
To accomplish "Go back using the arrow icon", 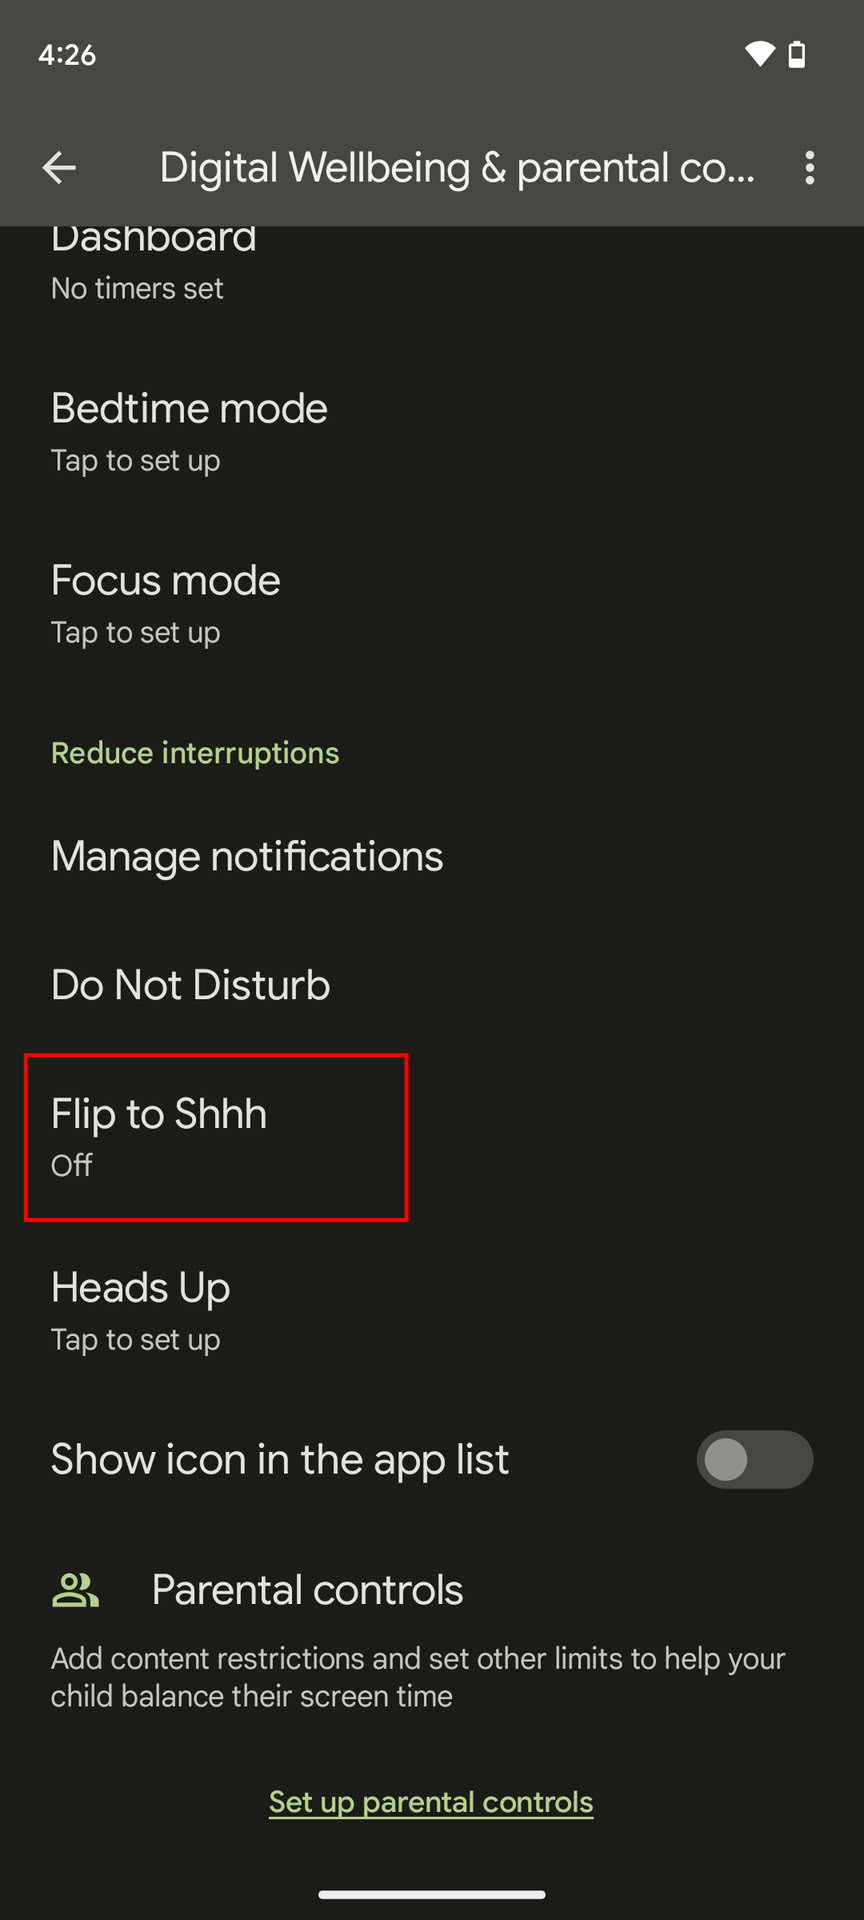I will coord(60,168).
